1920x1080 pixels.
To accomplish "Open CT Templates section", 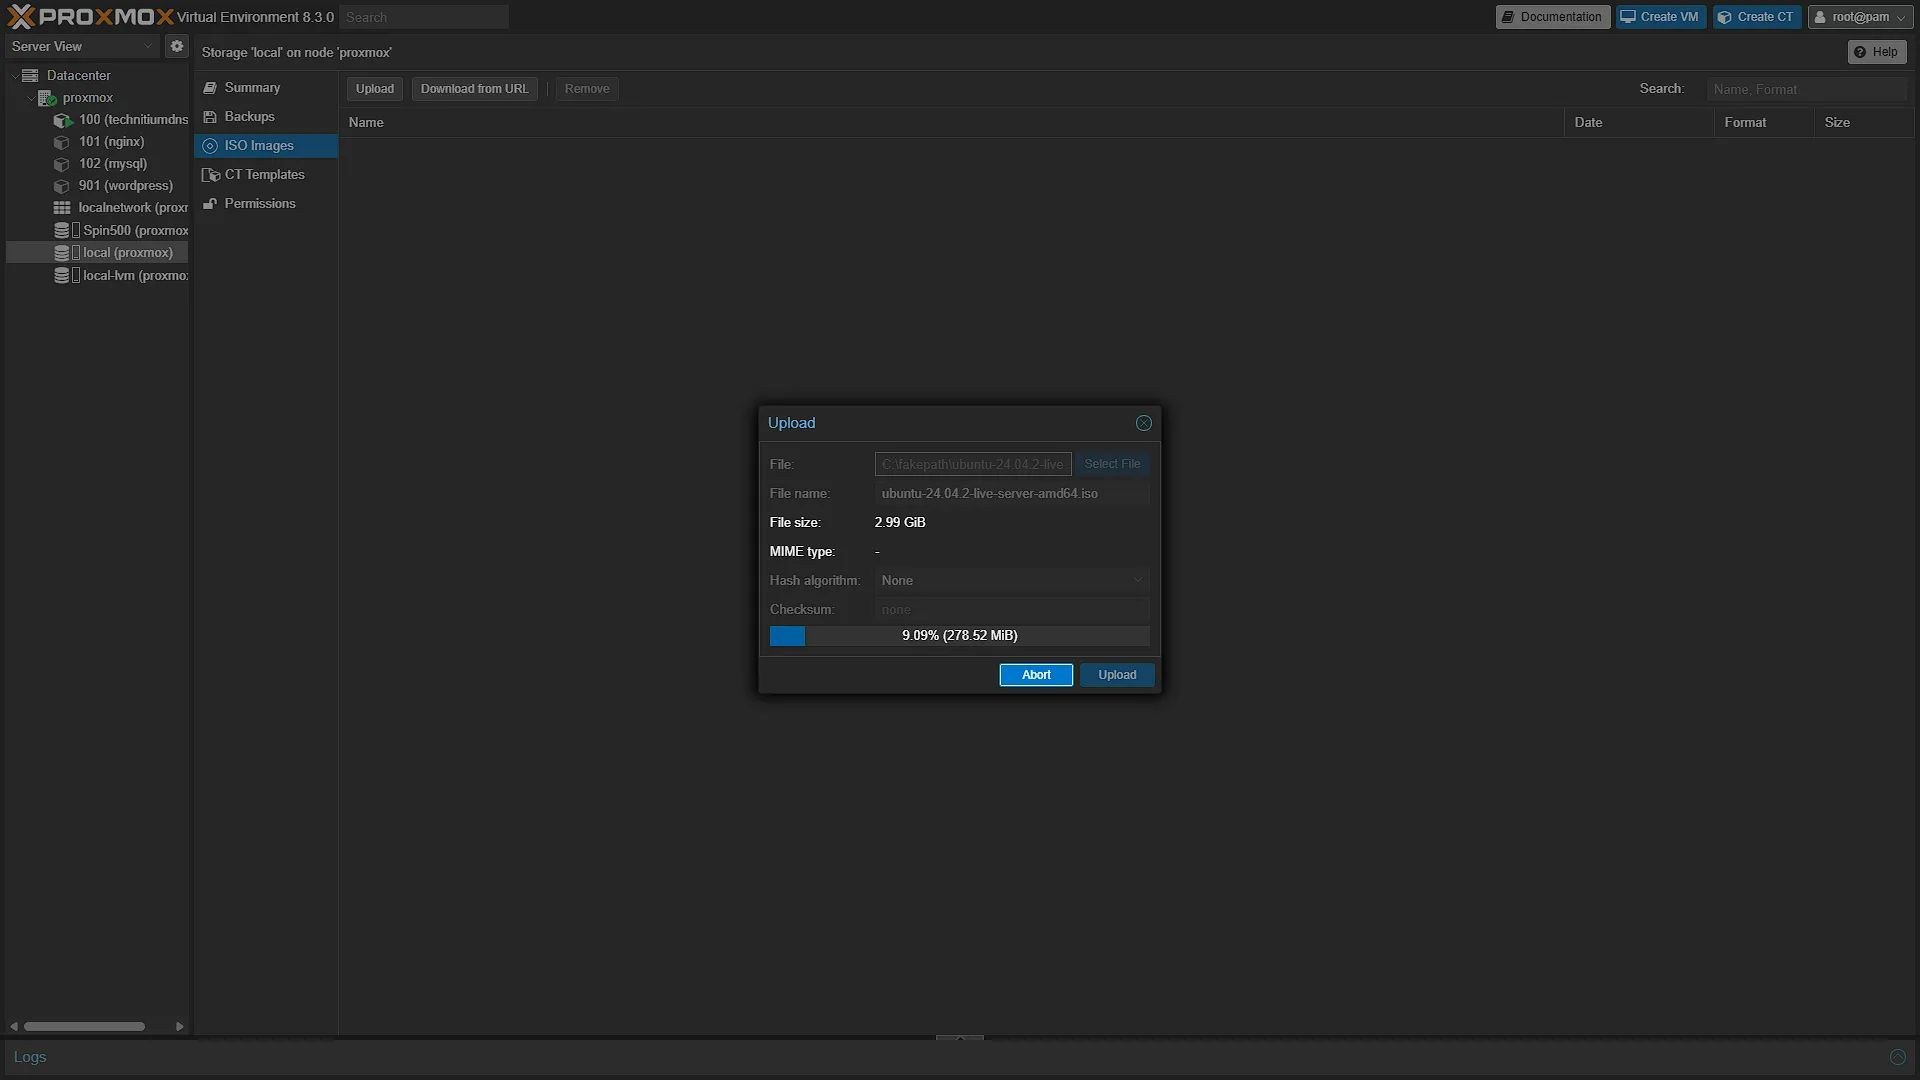I will pos(265,174).
